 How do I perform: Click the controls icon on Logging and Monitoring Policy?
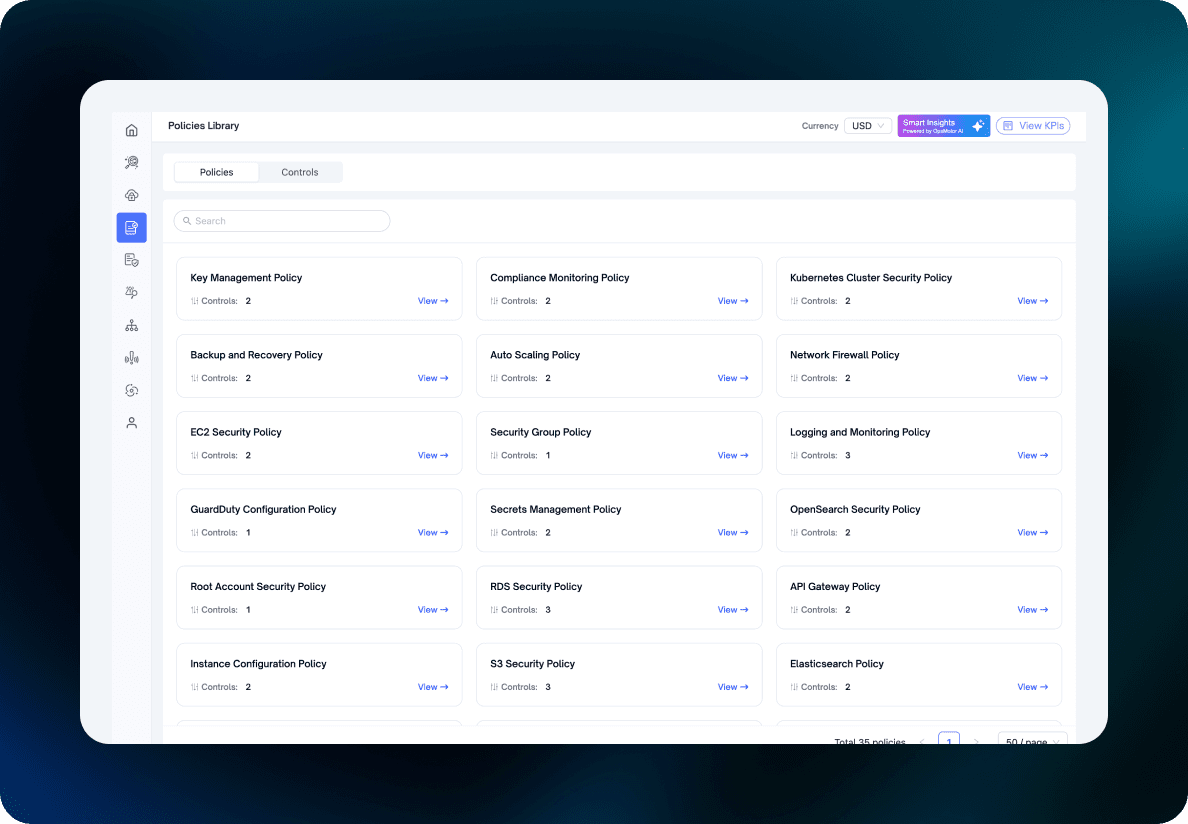pos(795,456)
